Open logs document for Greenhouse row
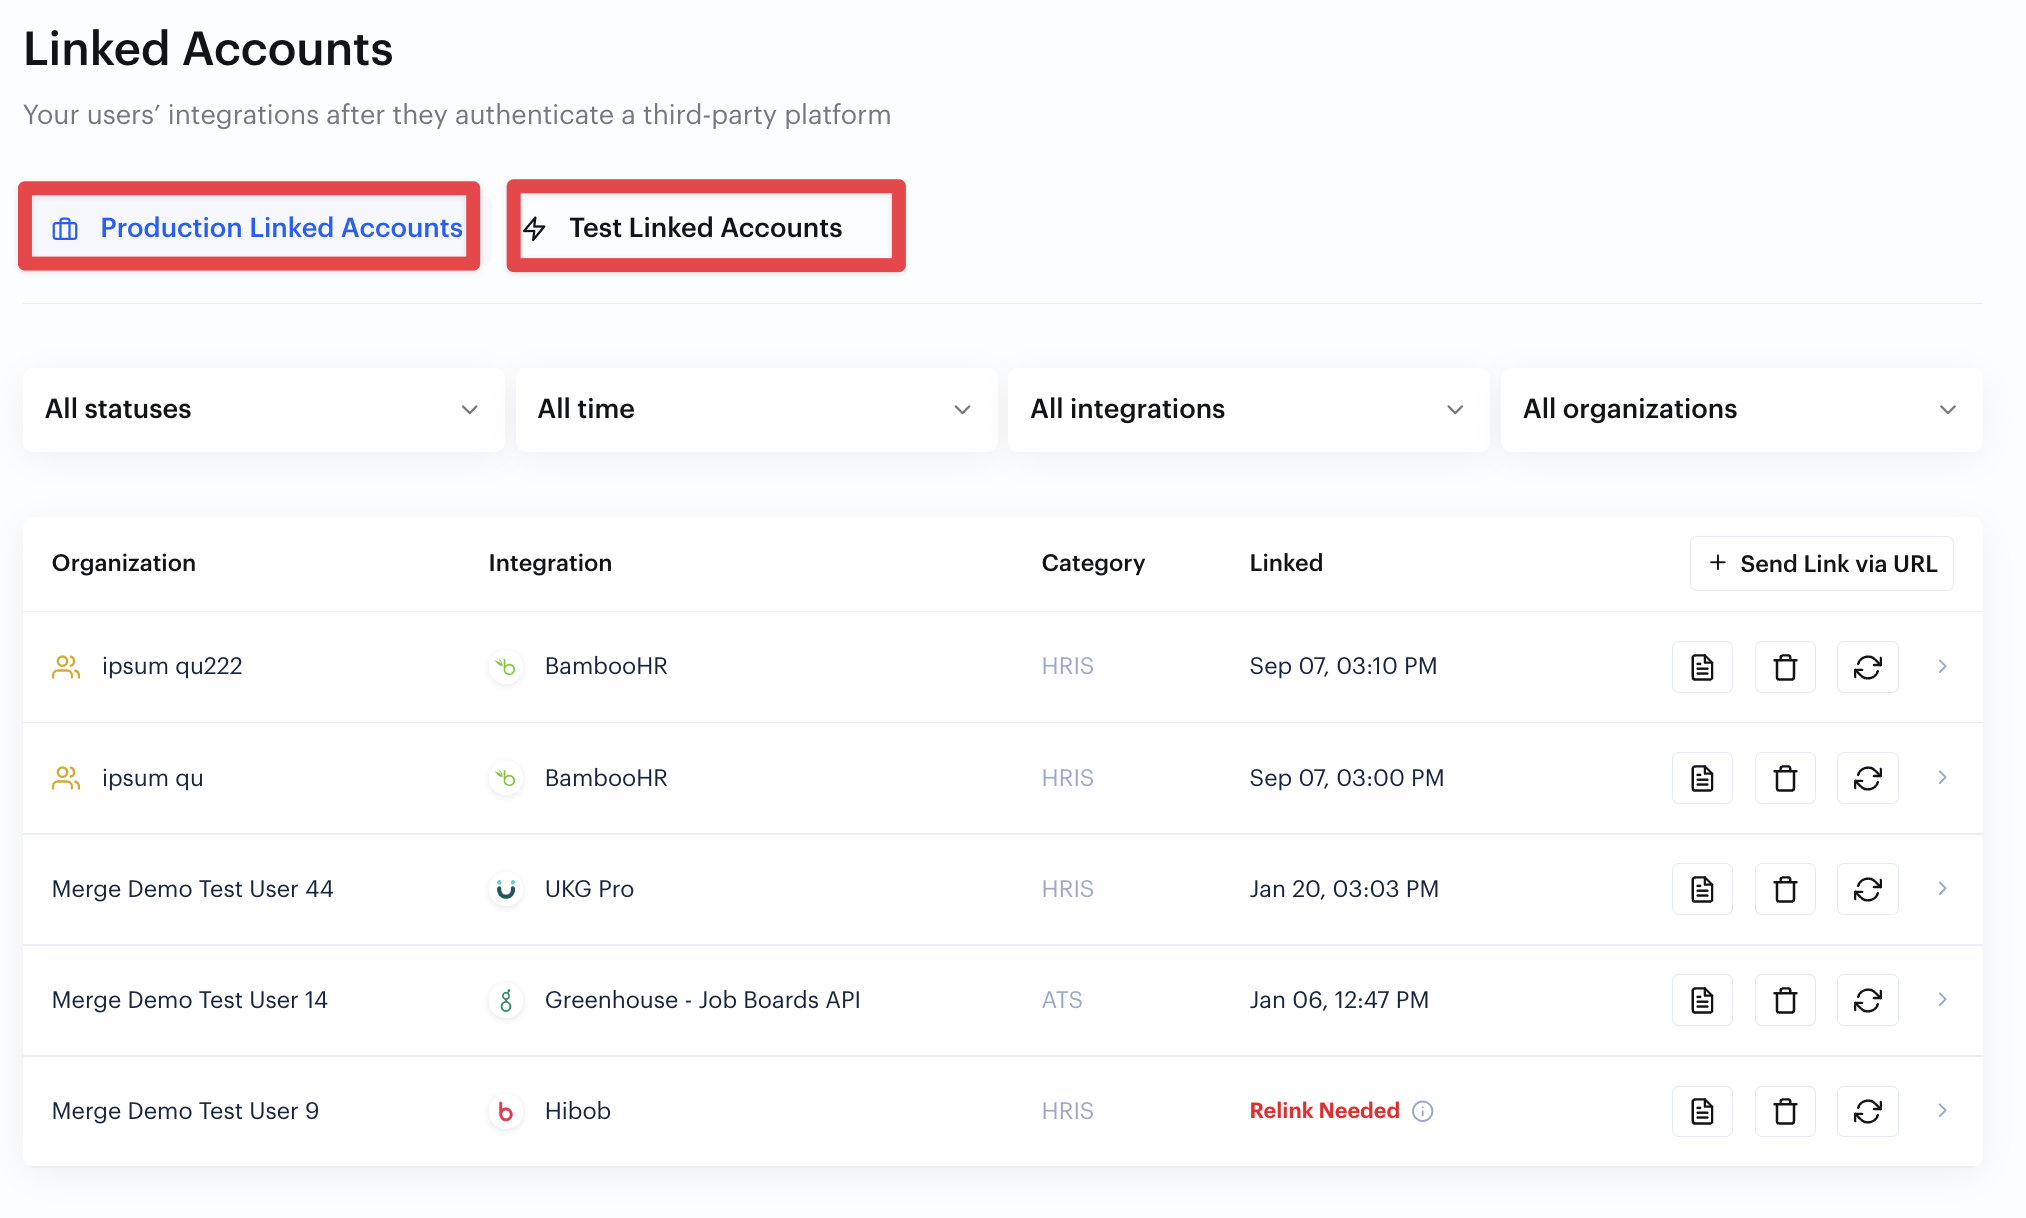 [1702, 1000]
